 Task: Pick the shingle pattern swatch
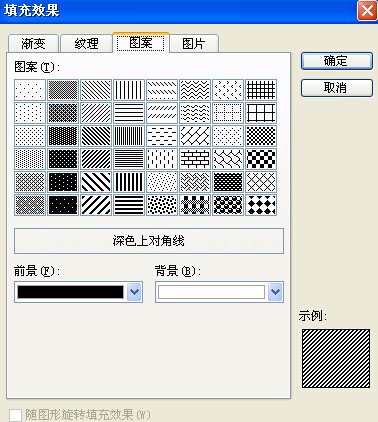(228, 159)
